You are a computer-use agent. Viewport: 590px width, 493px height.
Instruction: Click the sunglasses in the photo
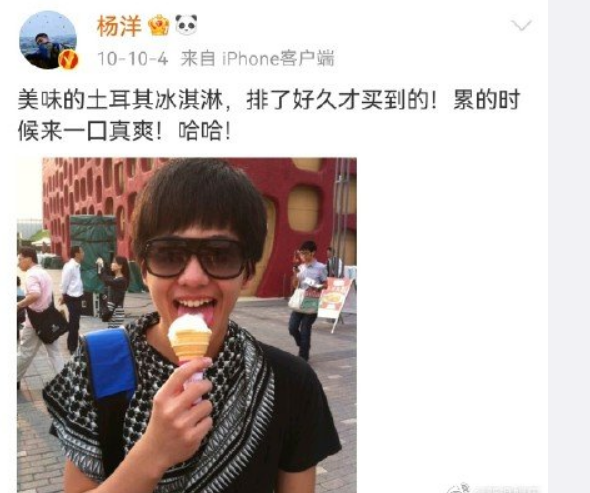tap(195, 258)
